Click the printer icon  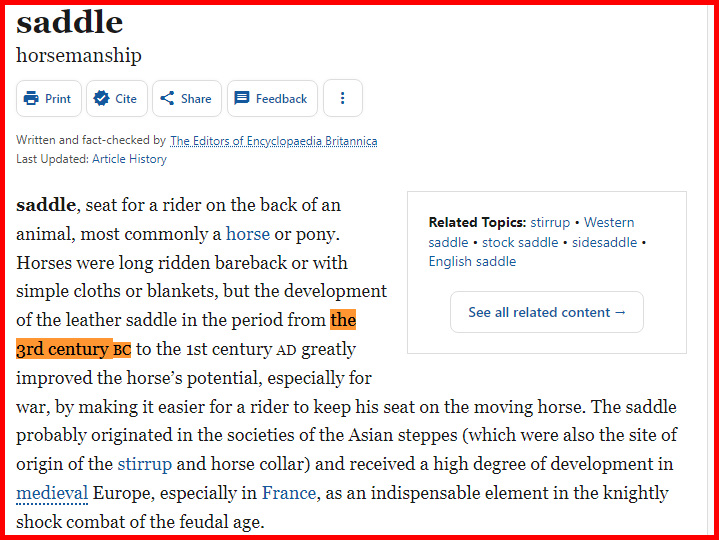click(31, 99)
